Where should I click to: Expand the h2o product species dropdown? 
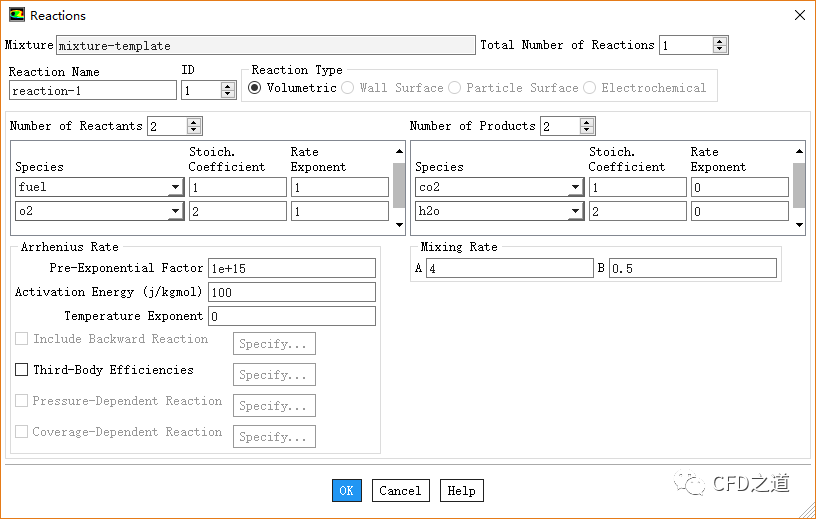575,211
